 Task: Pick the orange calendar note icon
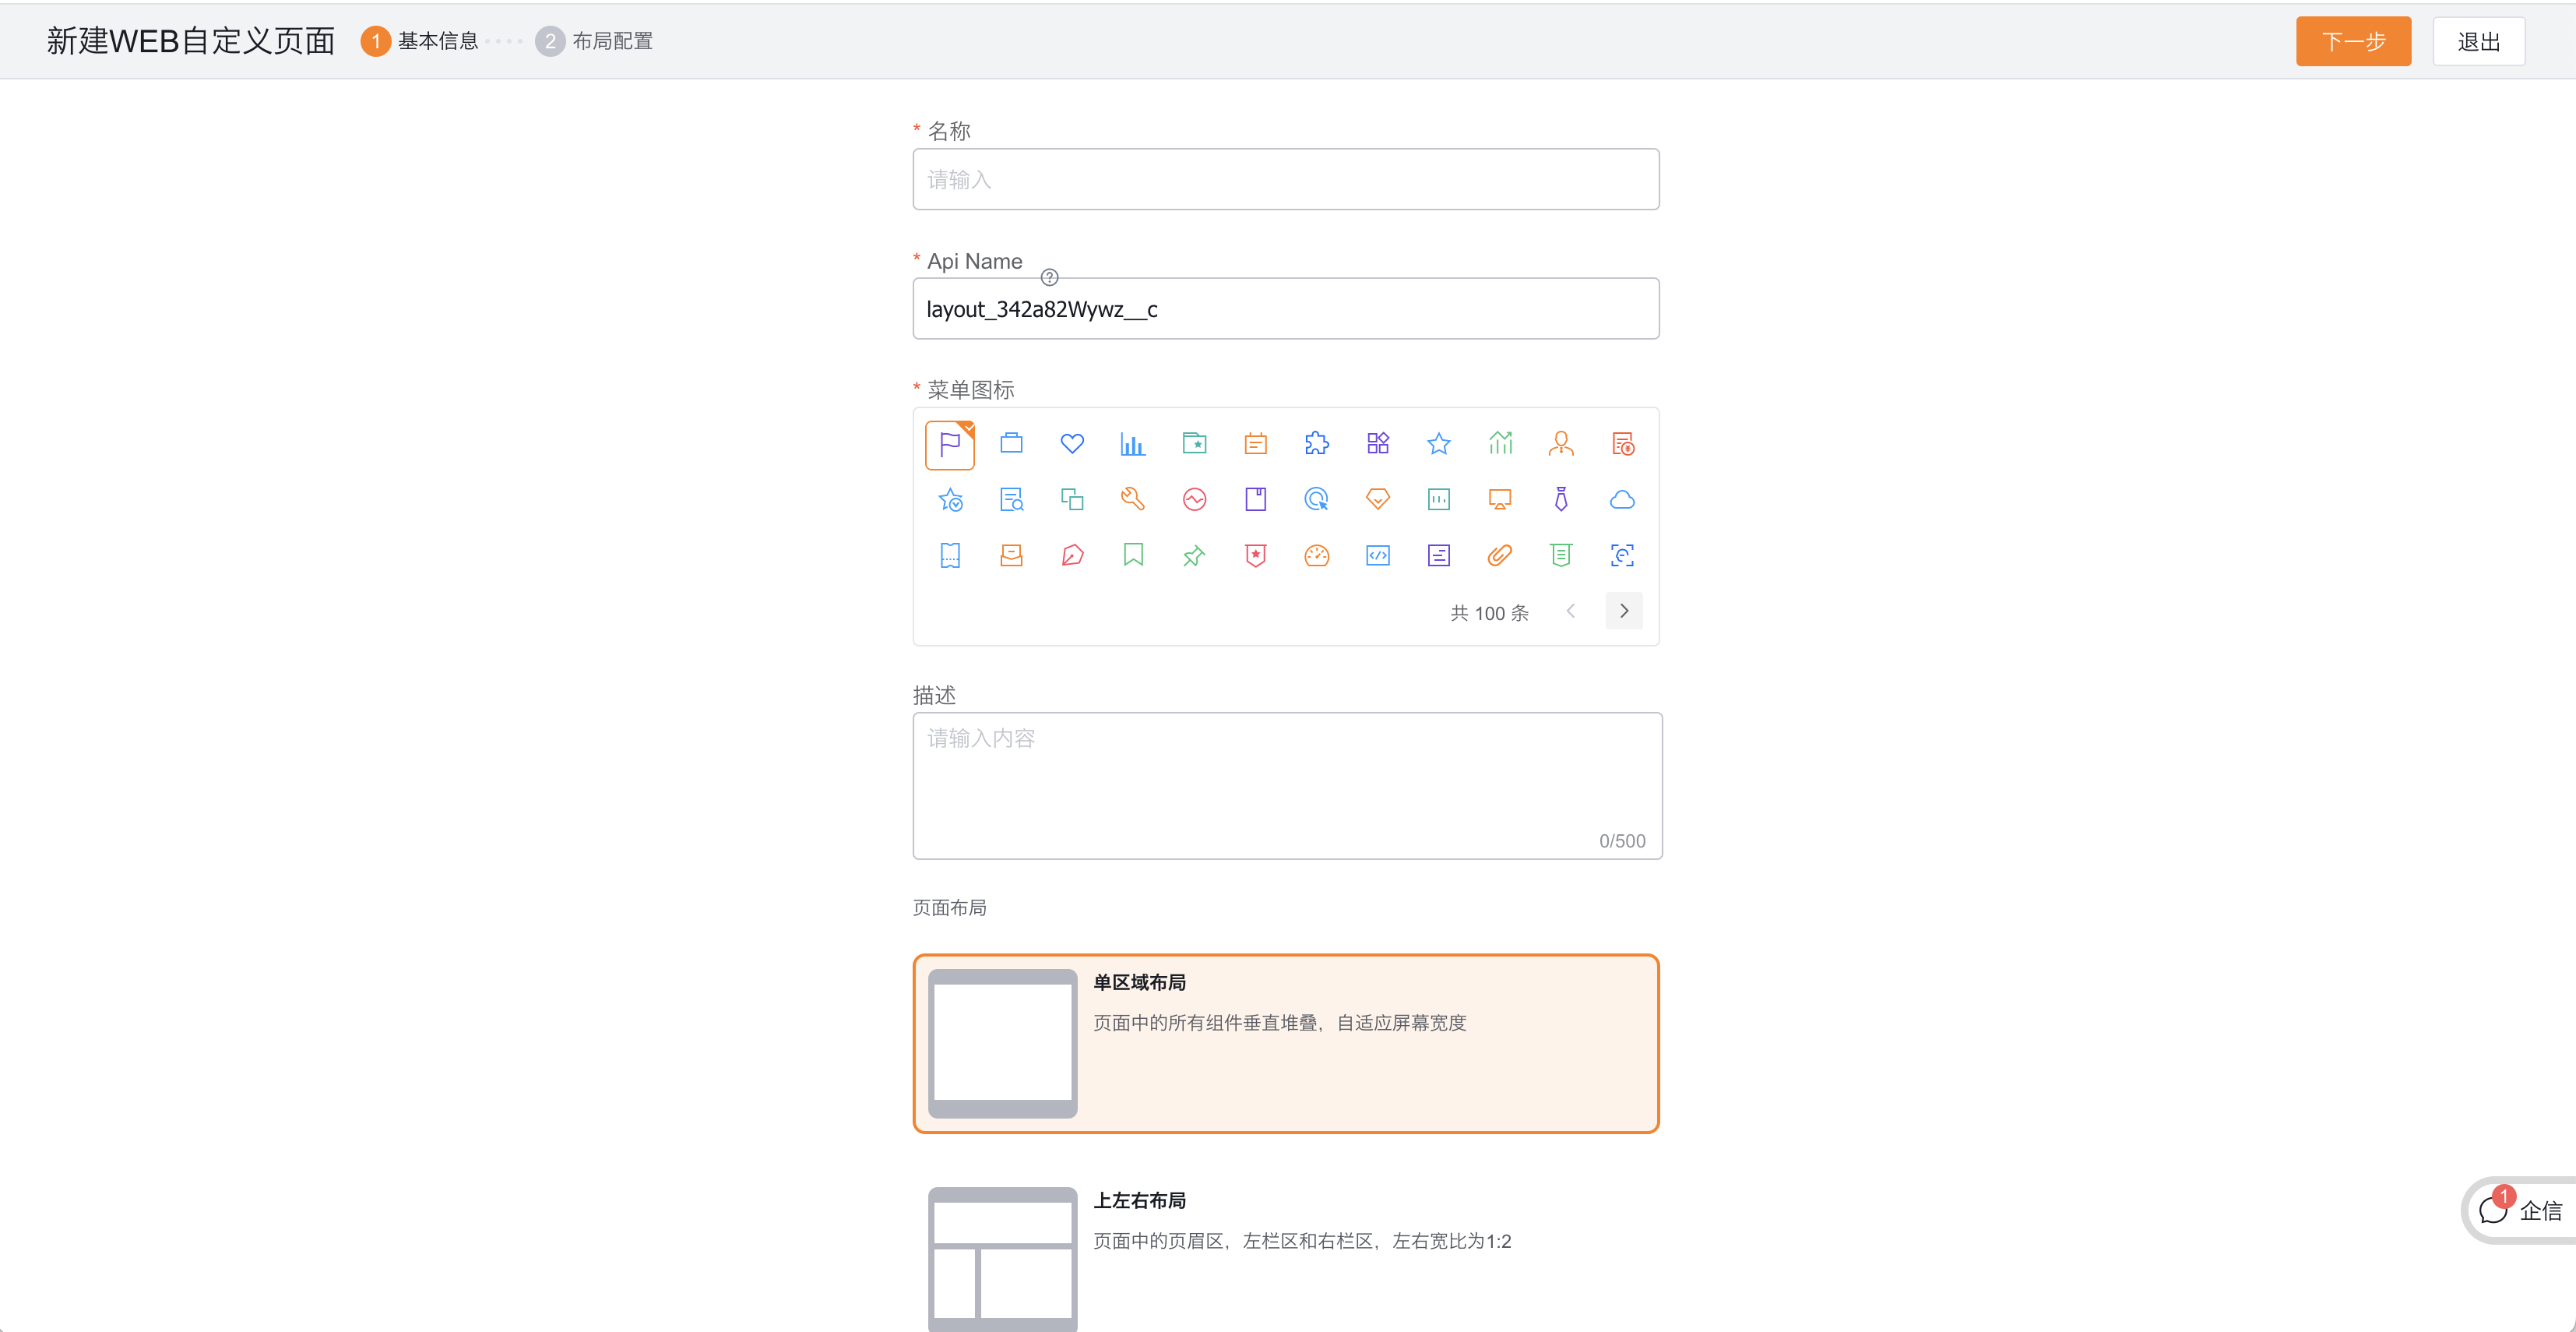tap(1256, 444)
